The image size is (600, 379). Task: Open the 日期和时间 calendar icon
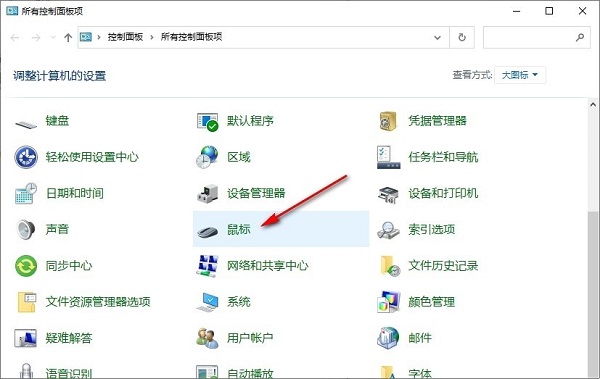26,193
